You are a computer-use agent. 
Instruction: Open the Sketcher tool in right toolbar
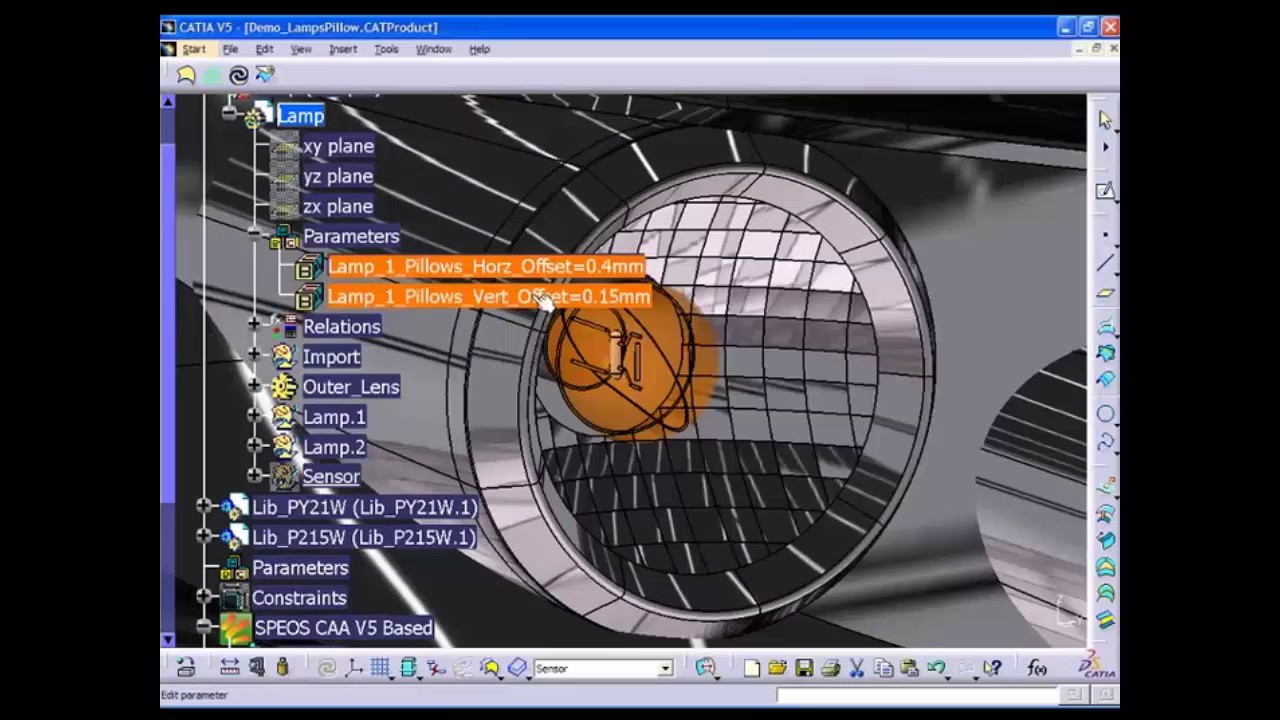point(1105,190)
